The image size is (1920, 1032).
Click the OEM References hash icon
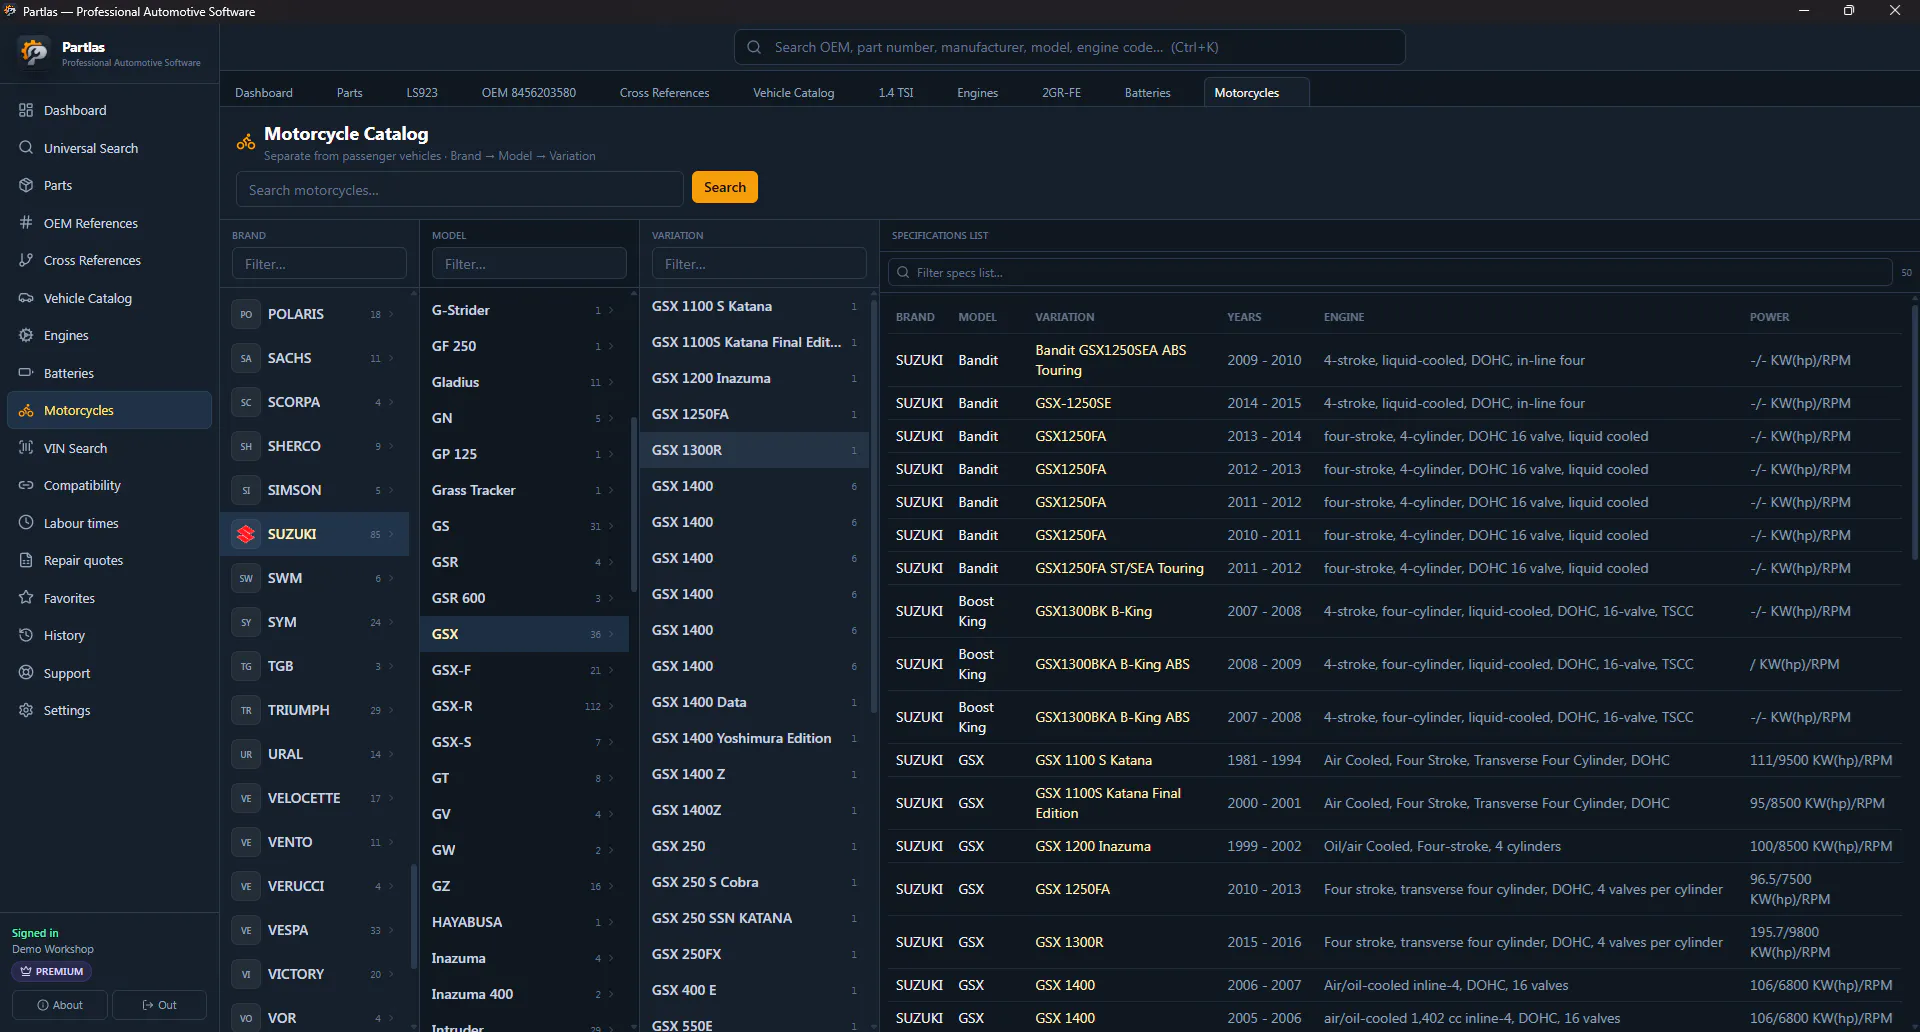26,223
